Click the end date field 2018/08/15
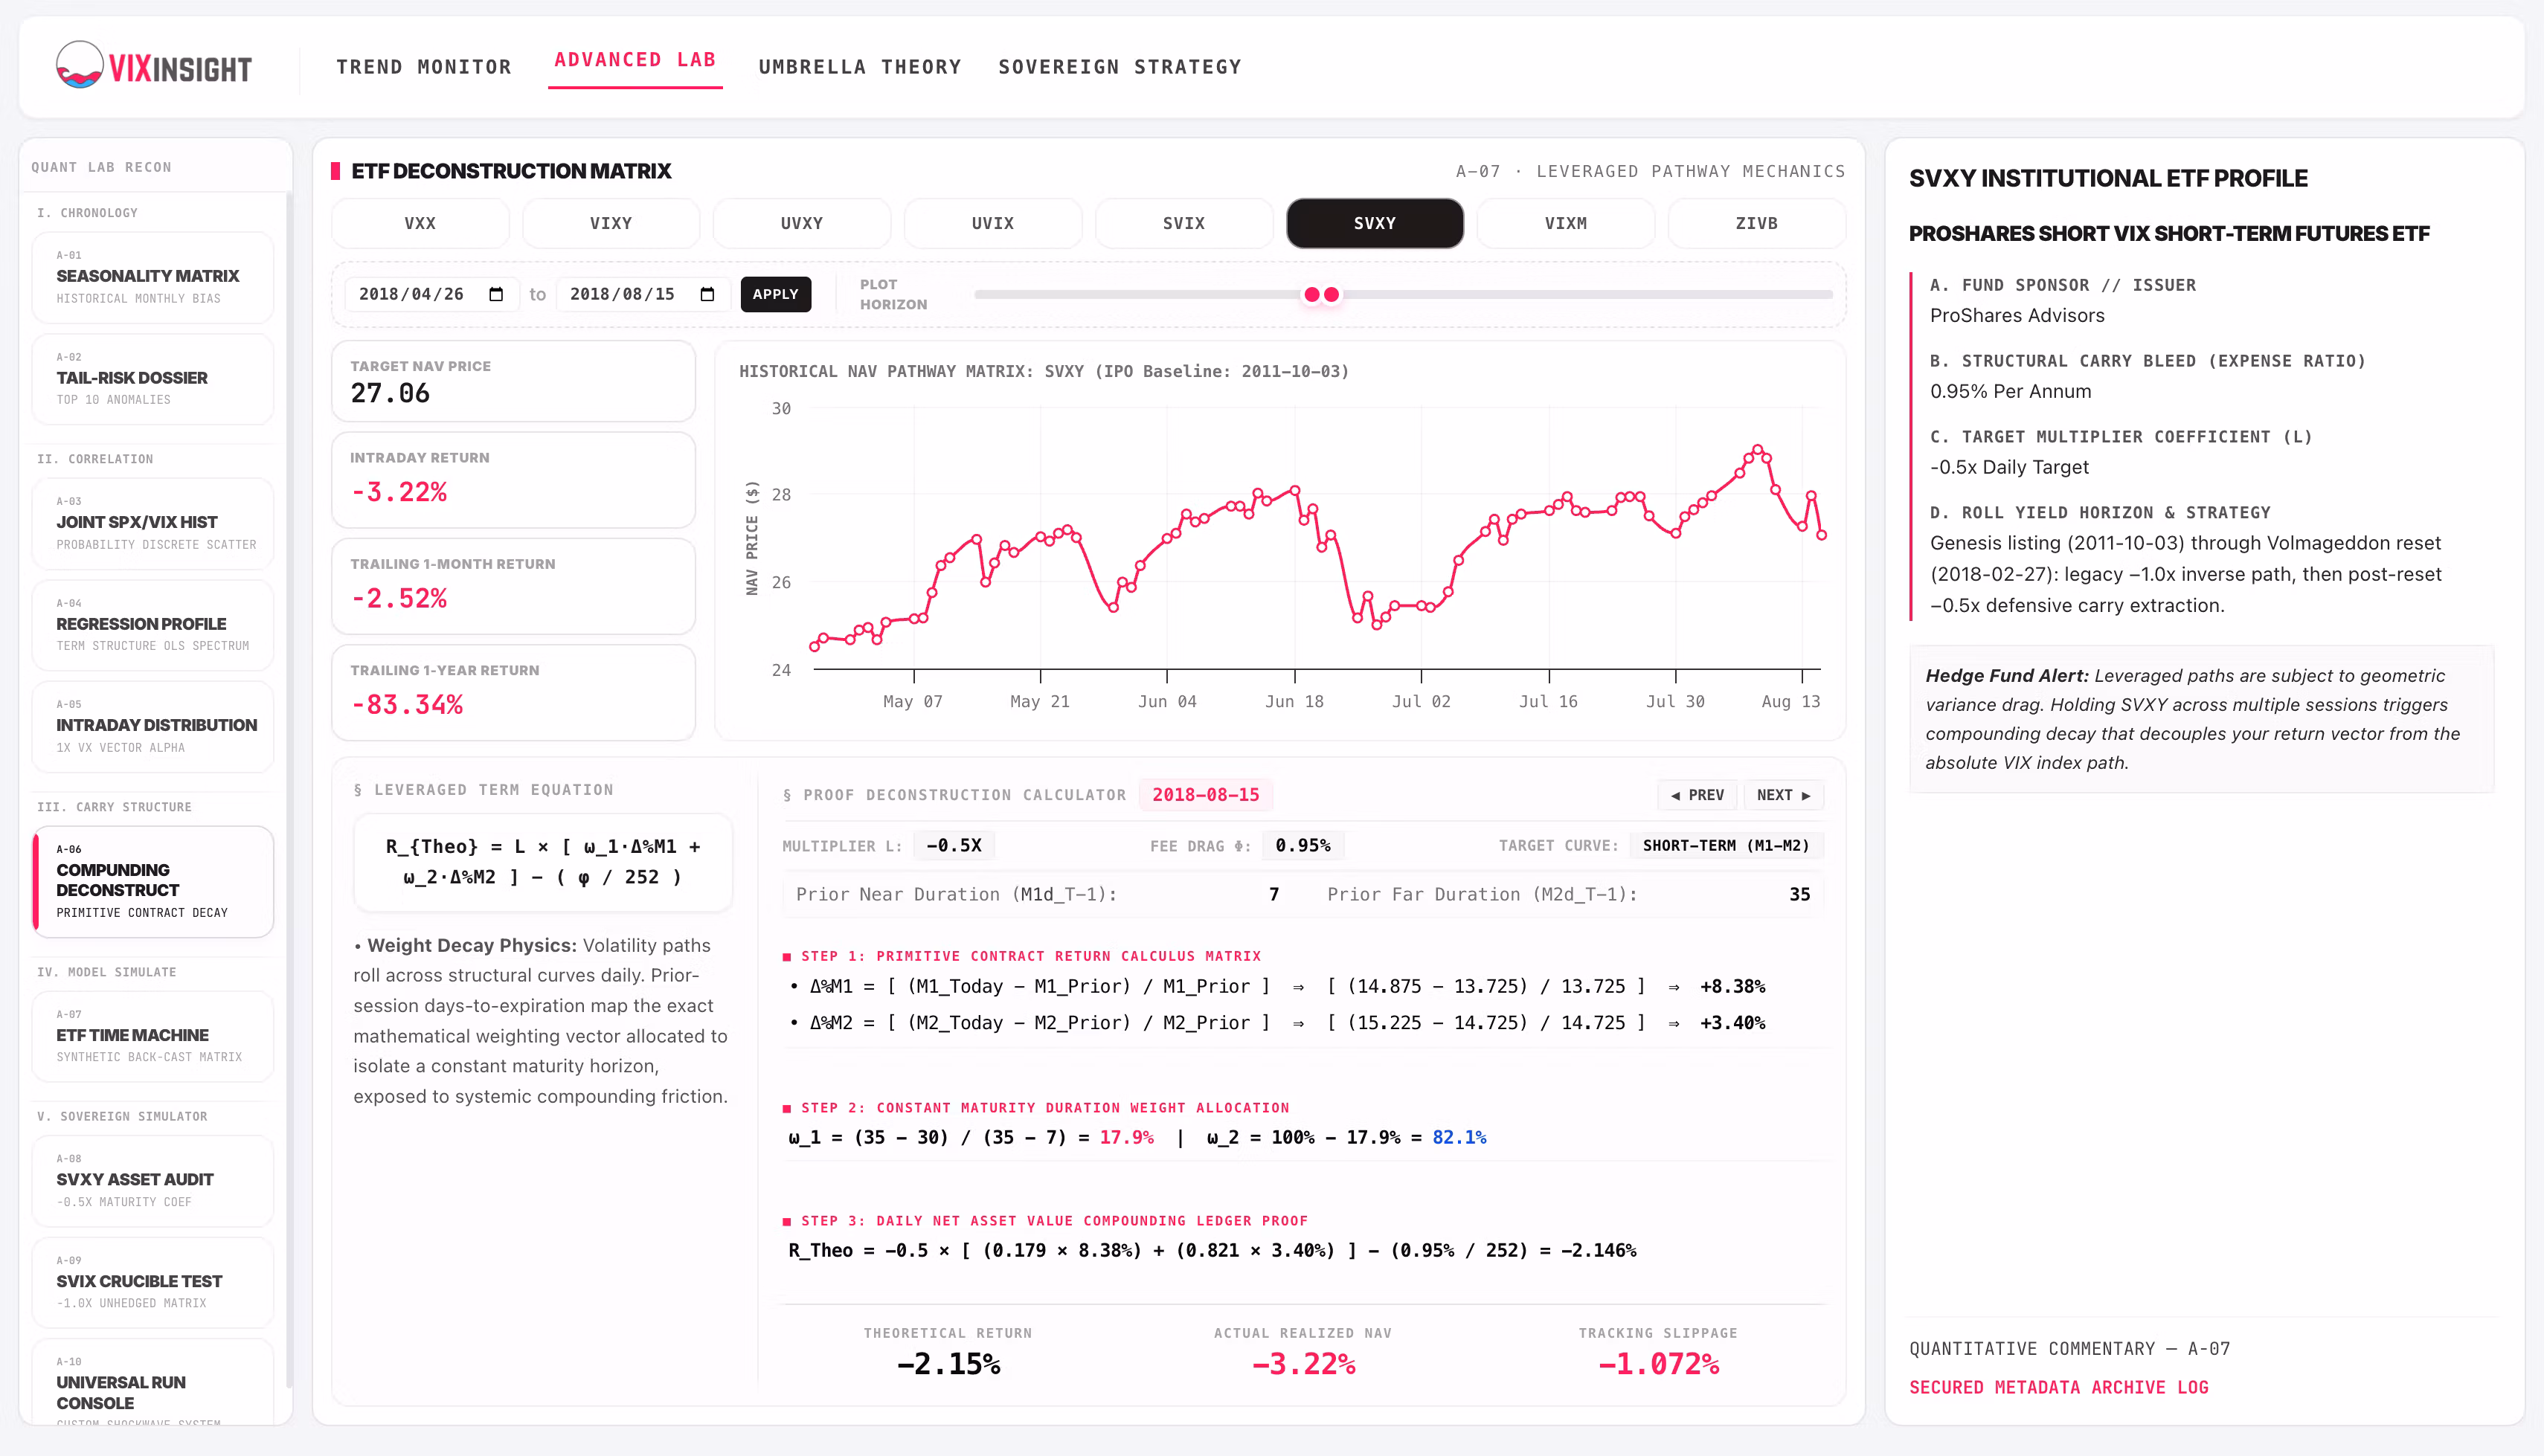Image resolution: width=2544 pixels, height=1456 pixels. pos(643,294)
